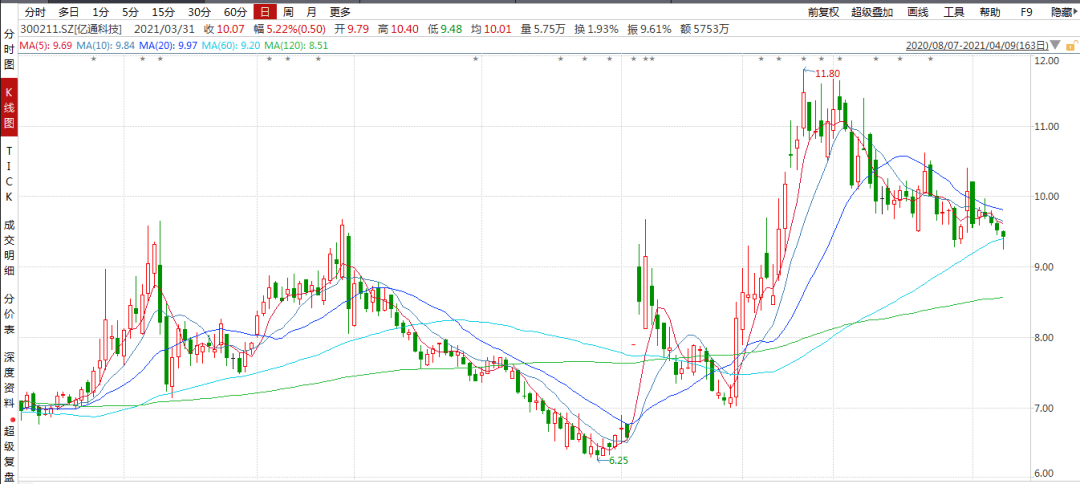Choose the 1分 one-minute period

pos(100,12)
